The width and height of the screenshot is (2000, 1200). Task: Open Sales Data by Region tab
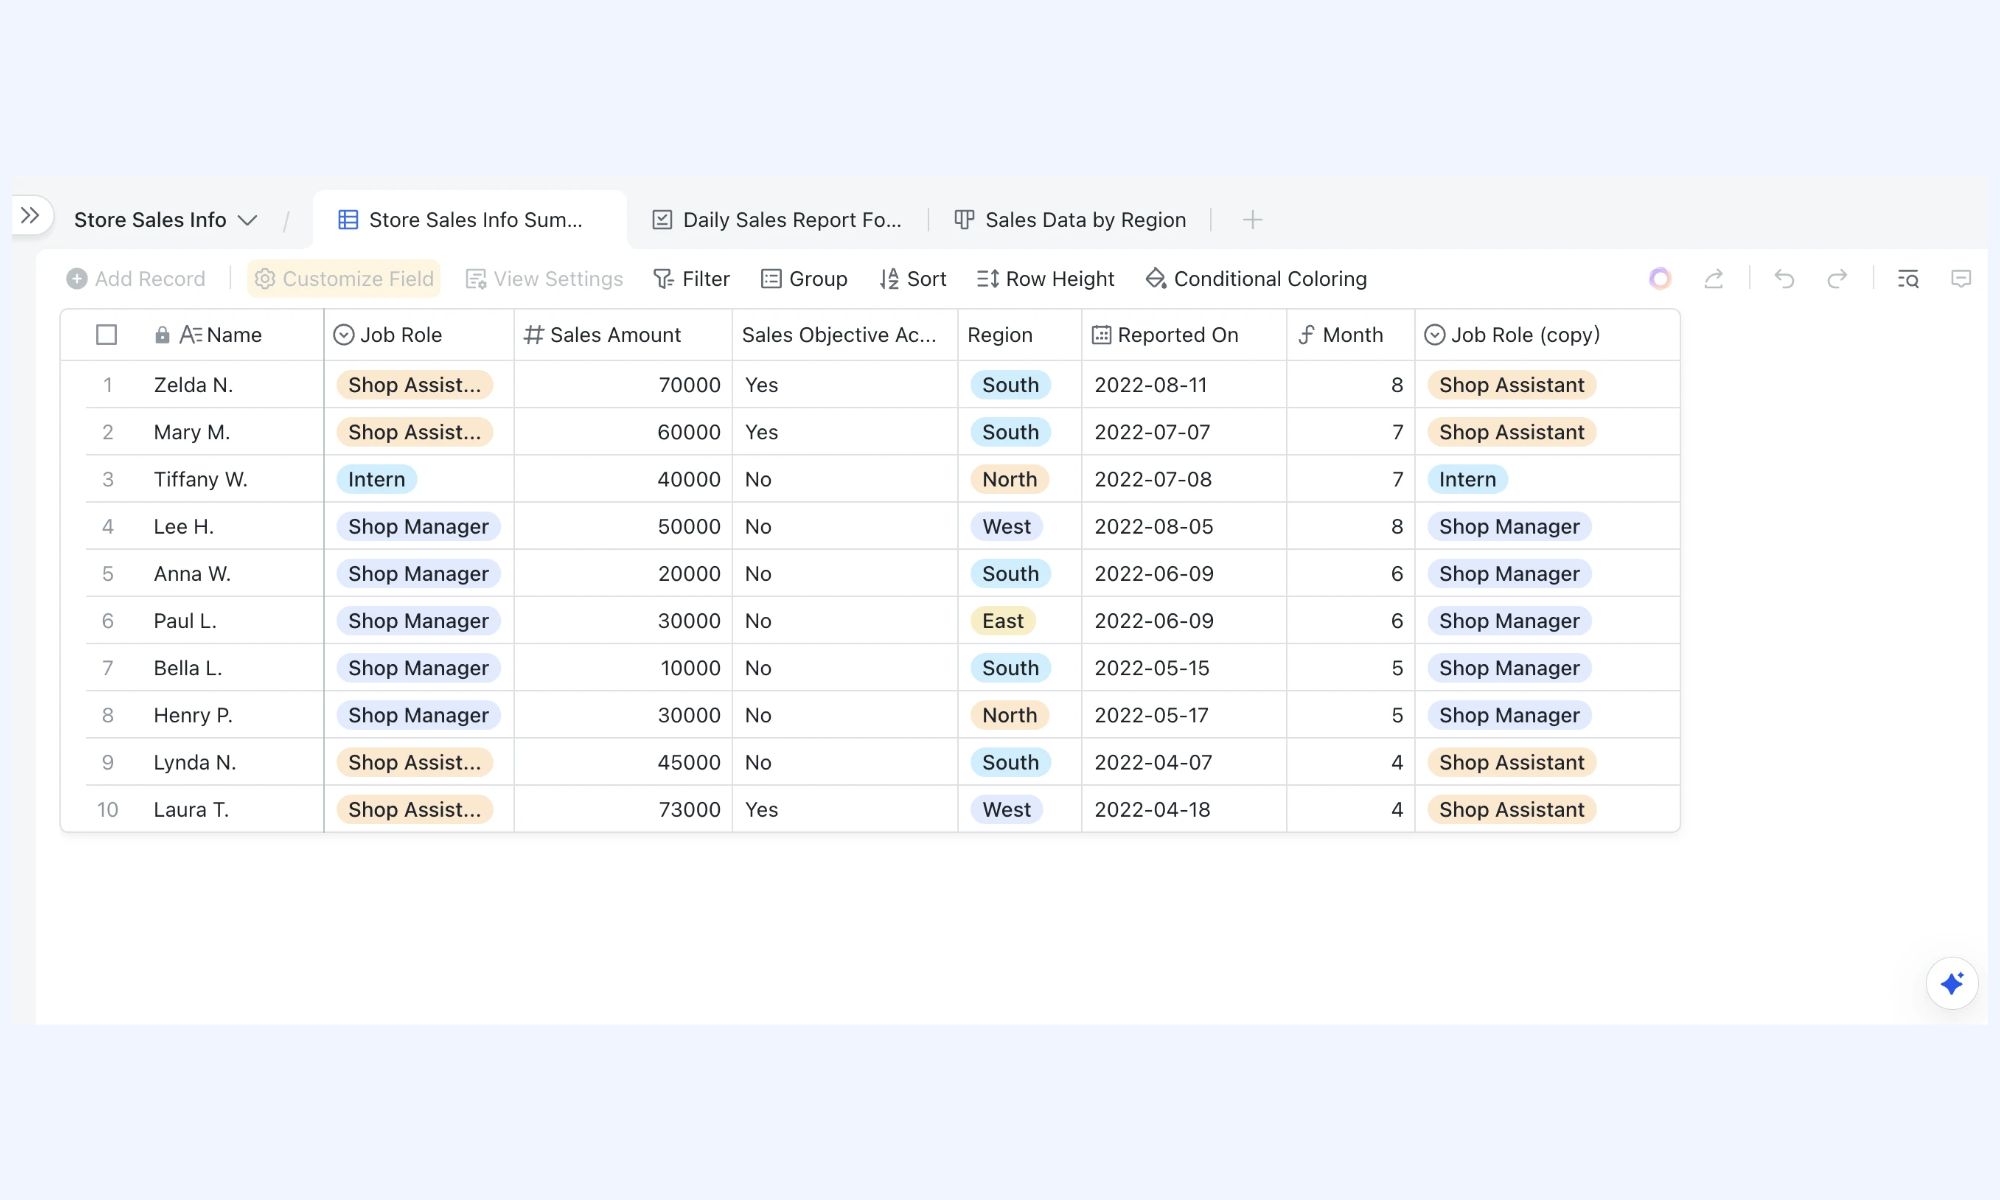[x=1070, y=220]
